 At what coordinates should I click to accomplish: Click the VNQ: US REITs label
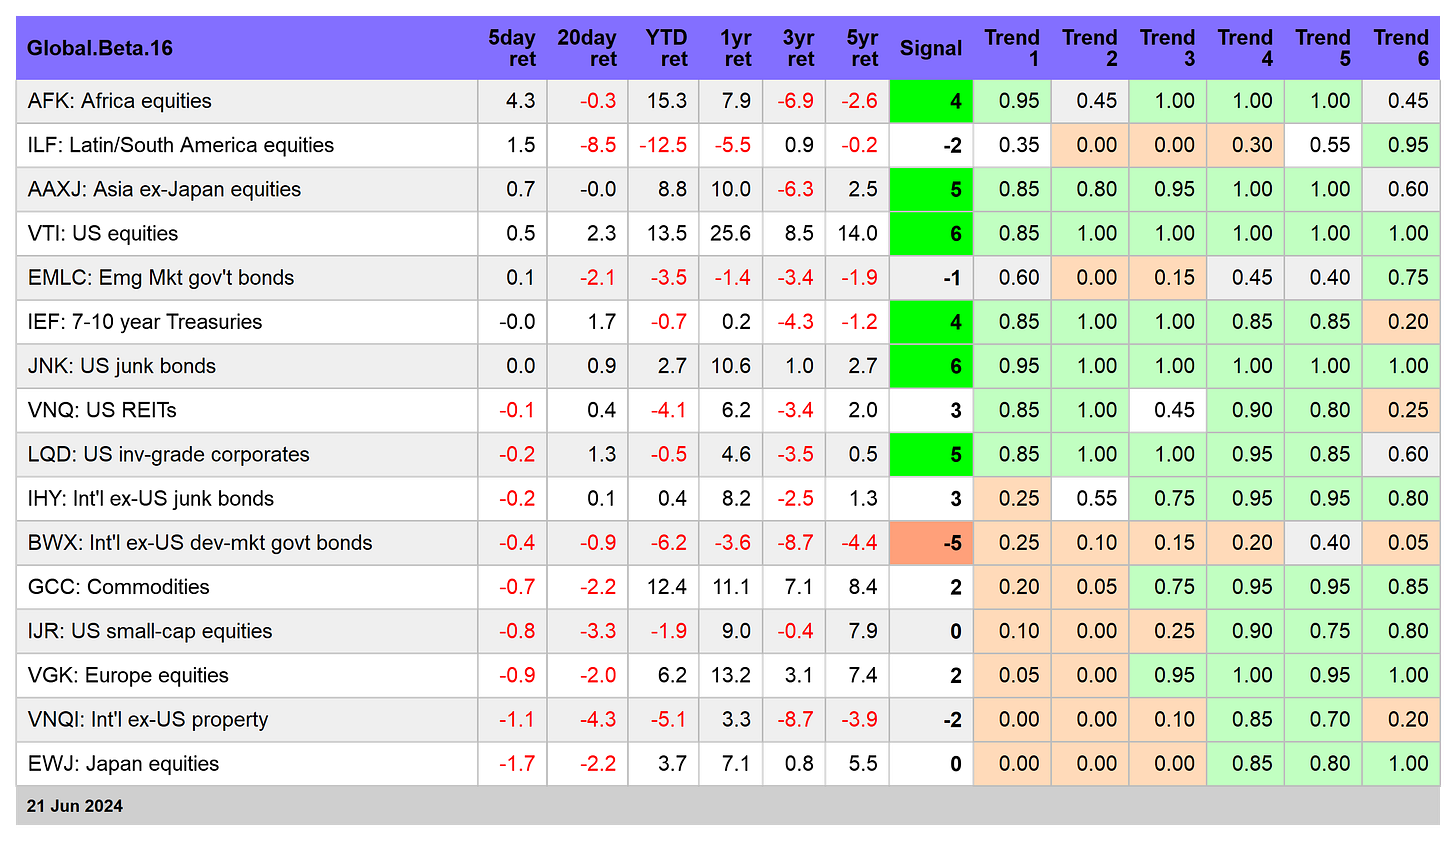102,410
